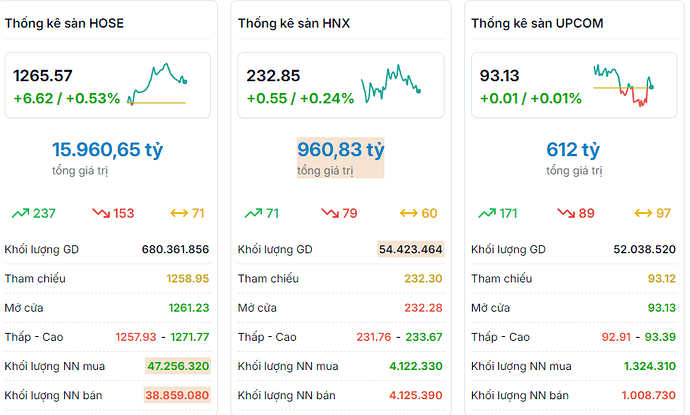690x415 pixels.
Task: Click the UPCOM declining stocks down-arrow icon
Action: 566,213
